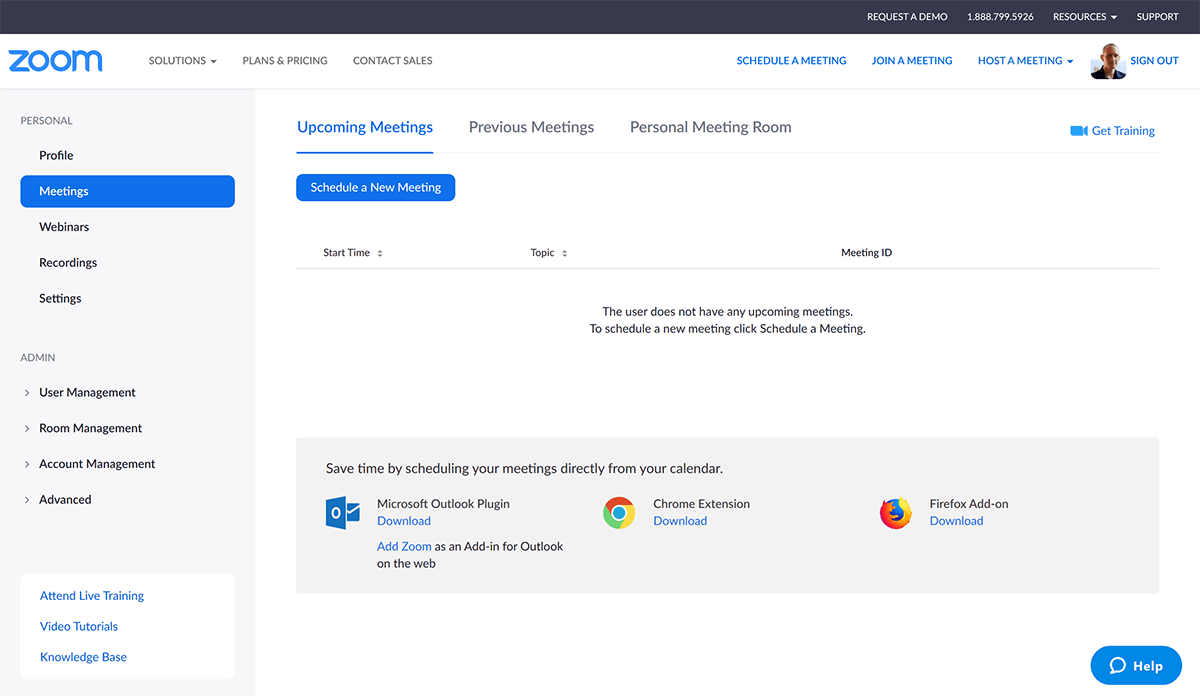Click the Zoom logo

[x=55, y=60]
